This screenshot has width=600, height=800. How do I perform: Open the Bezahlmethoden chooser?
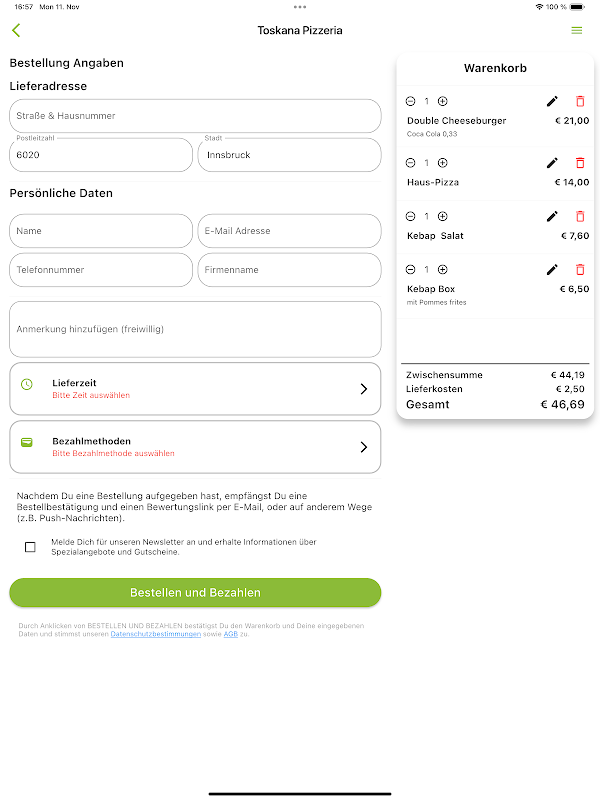[x=195, y=447]
